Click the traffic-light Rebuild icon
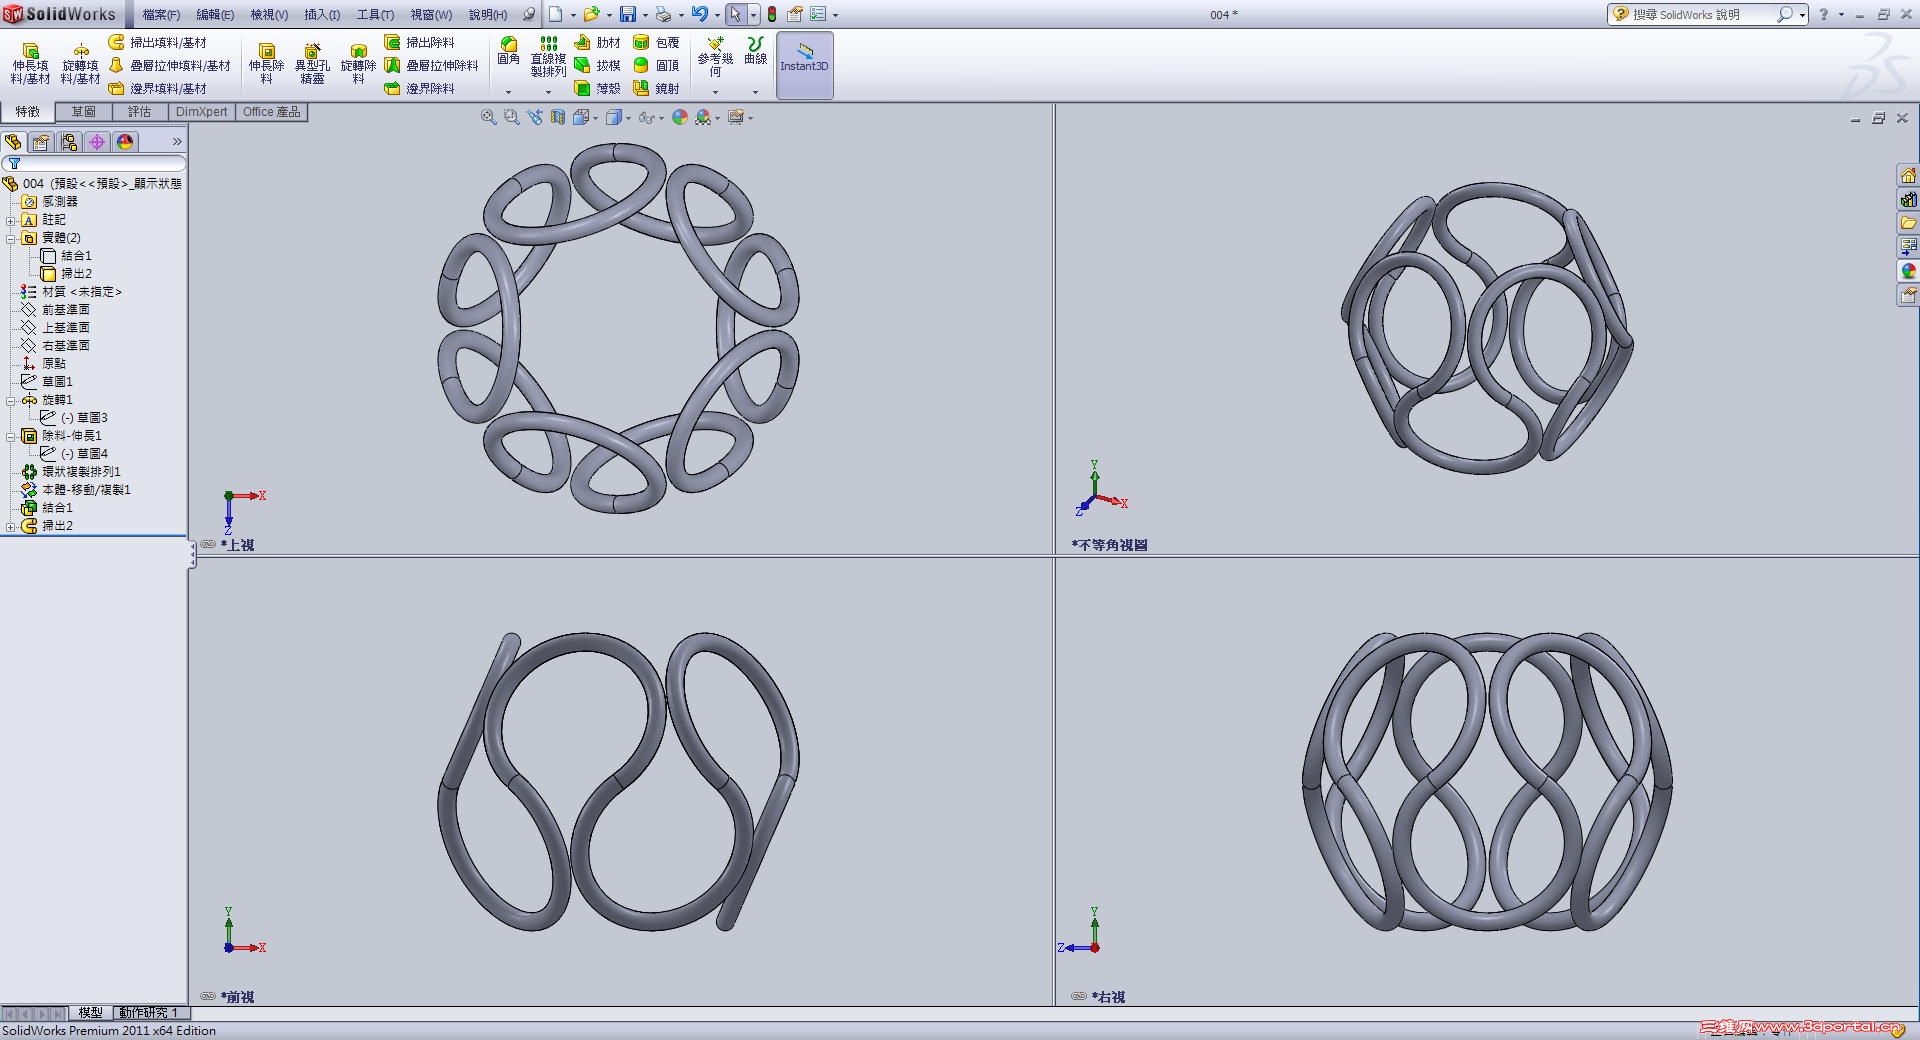This screenshot has width=1920, height=1040. point(771,14)
